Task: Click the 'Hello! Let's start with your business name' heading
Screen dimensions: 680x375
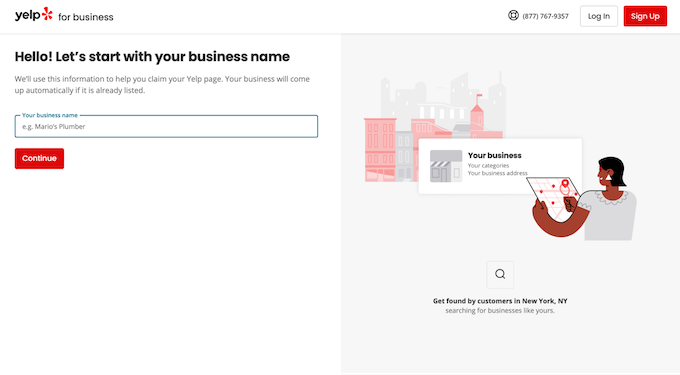Action: 152,57
